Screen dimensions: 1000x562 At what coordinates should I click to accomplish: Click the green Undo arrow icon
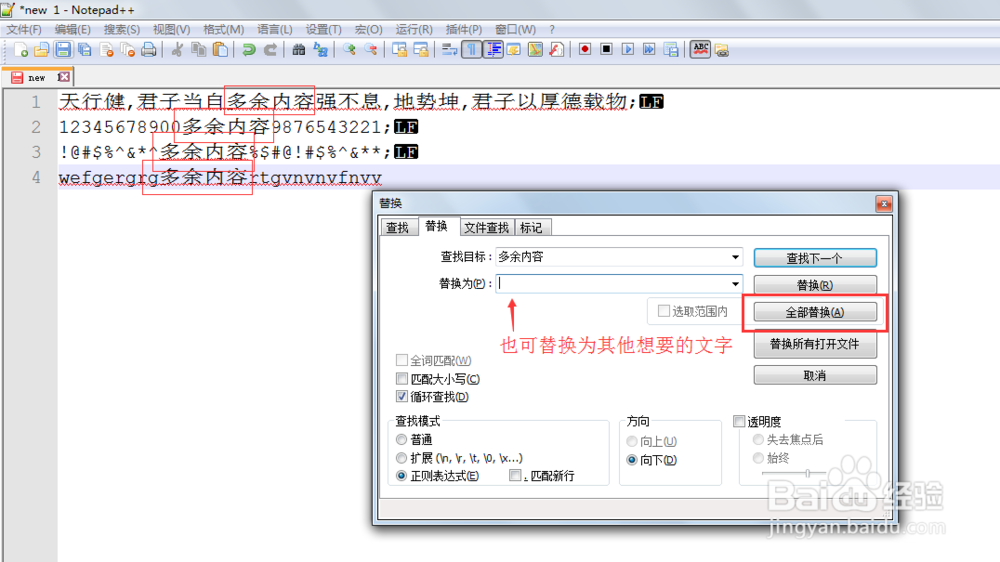pos(249,50)
